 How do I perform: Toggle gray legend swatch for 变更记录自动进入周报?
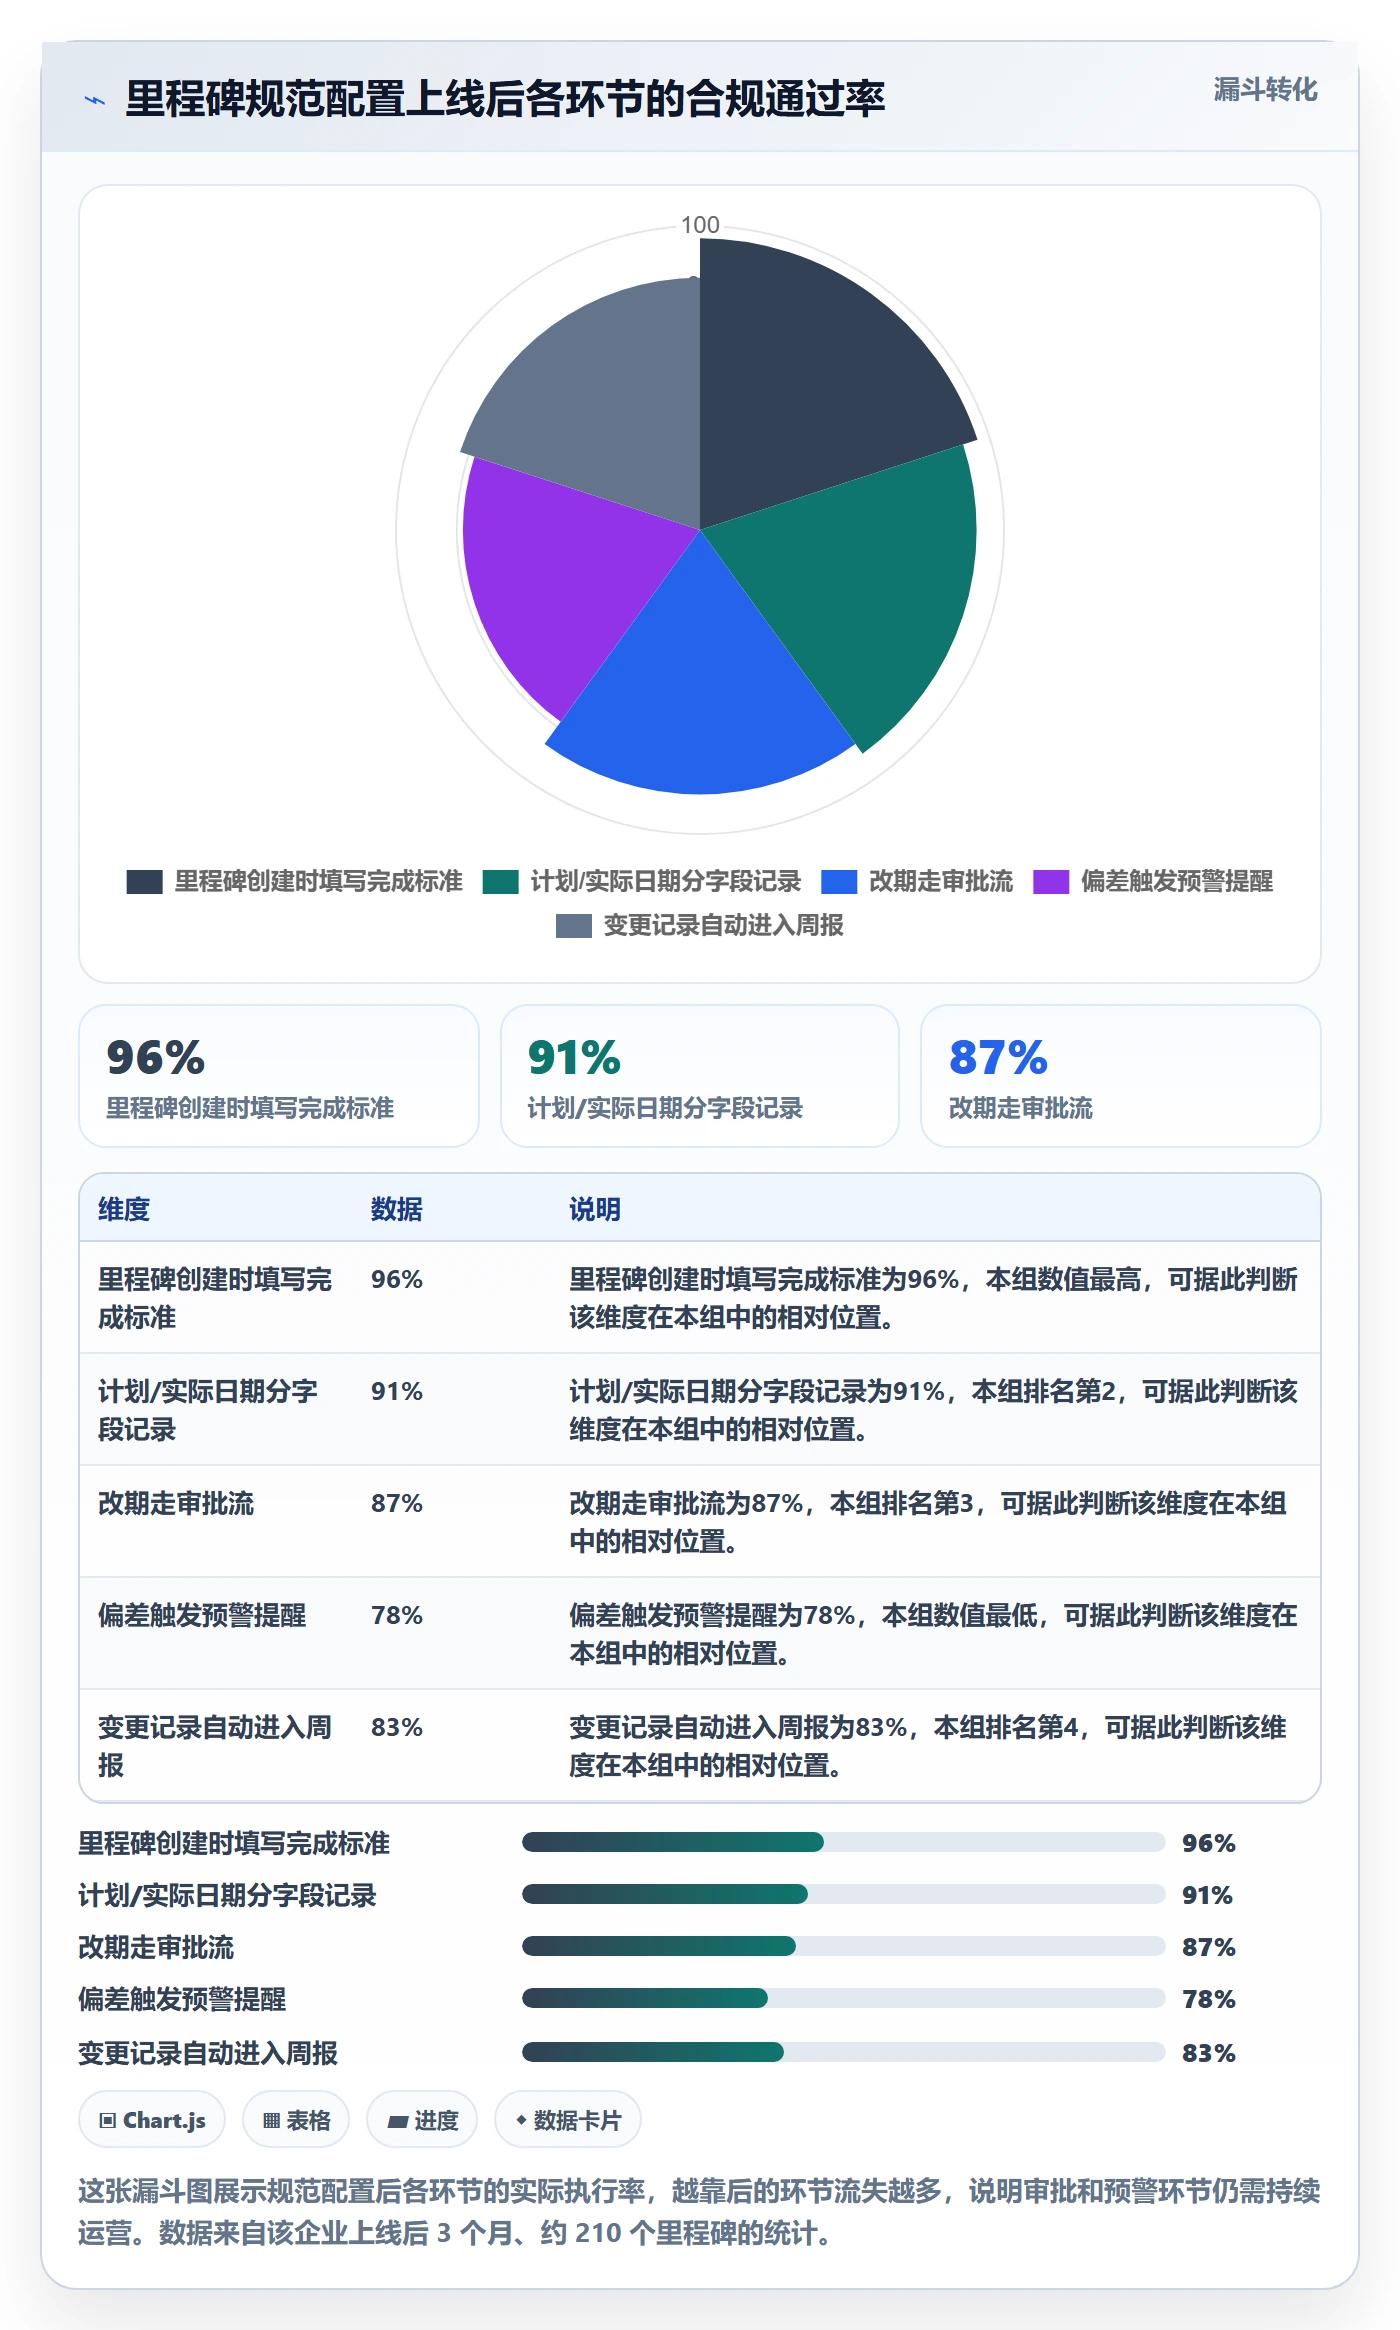coord(574,925)
